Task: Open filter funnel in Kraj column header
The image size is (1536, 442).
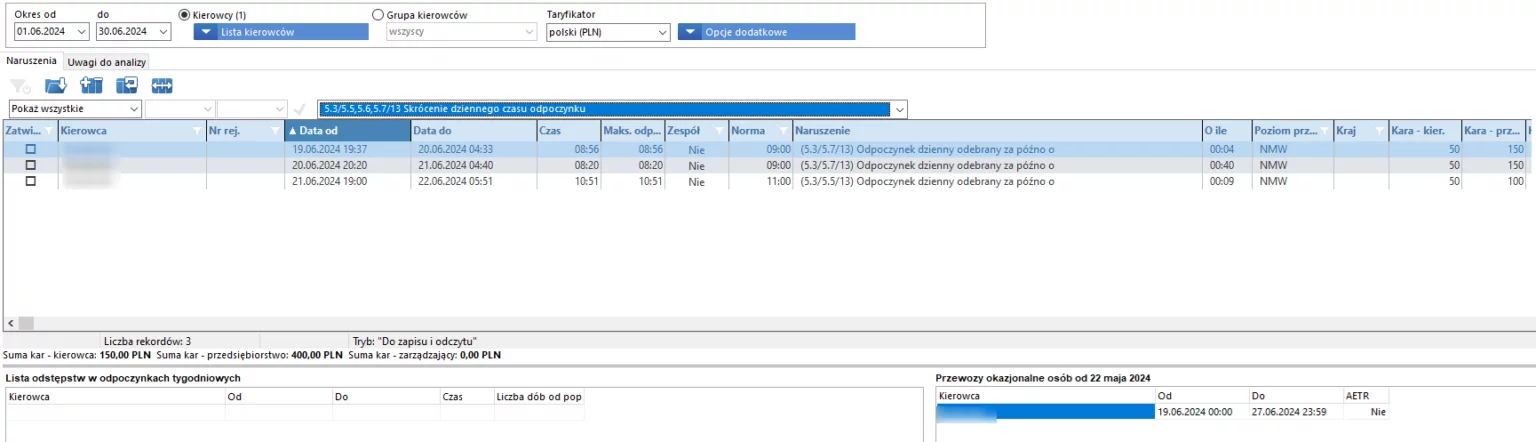Action: point(1380,131)
